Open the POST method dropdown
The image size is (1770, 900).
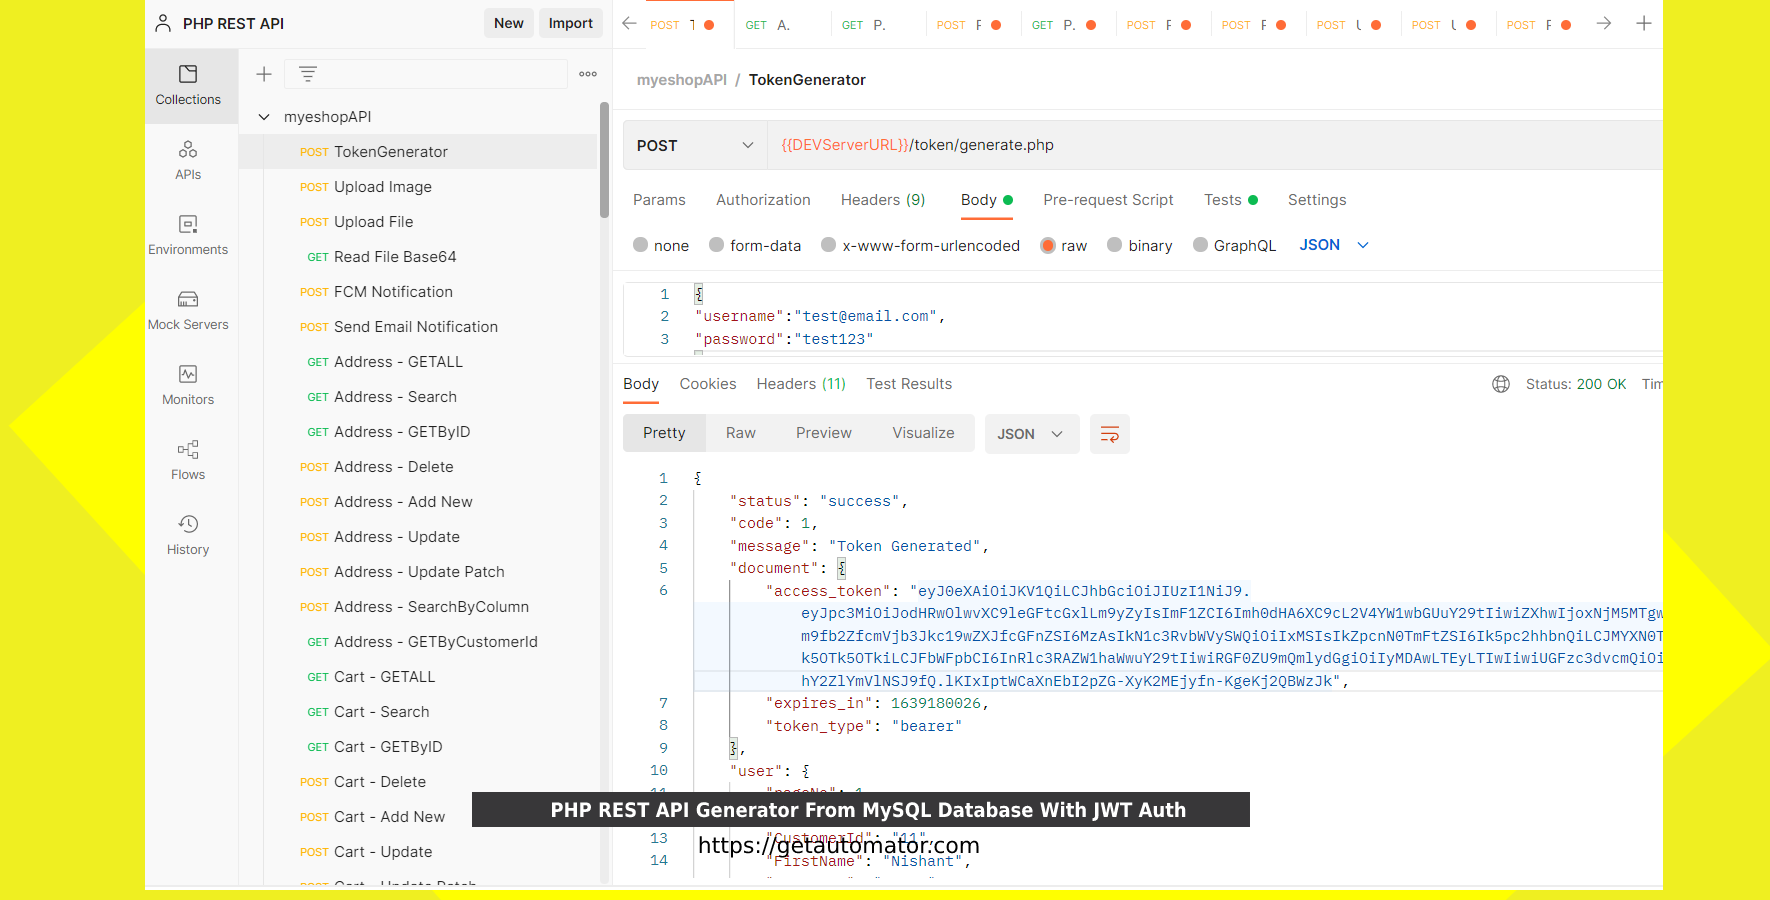pyautogui.click(x=694, y=145)
